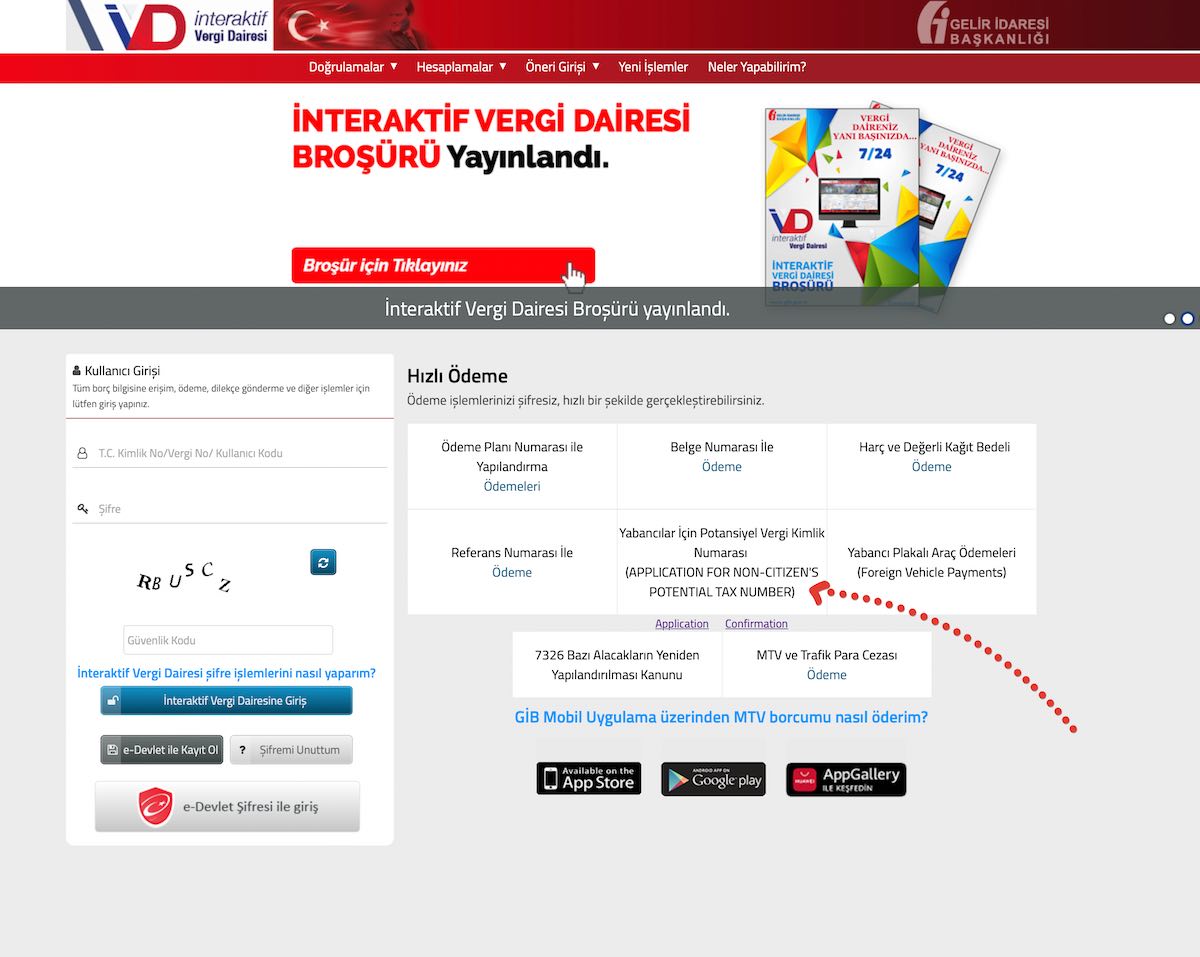Image resolution: width=1200 pixels, height=957 pixels.
Task: Click the e-Devlet Şifresi ile giriş button
Action: point(227,806)
